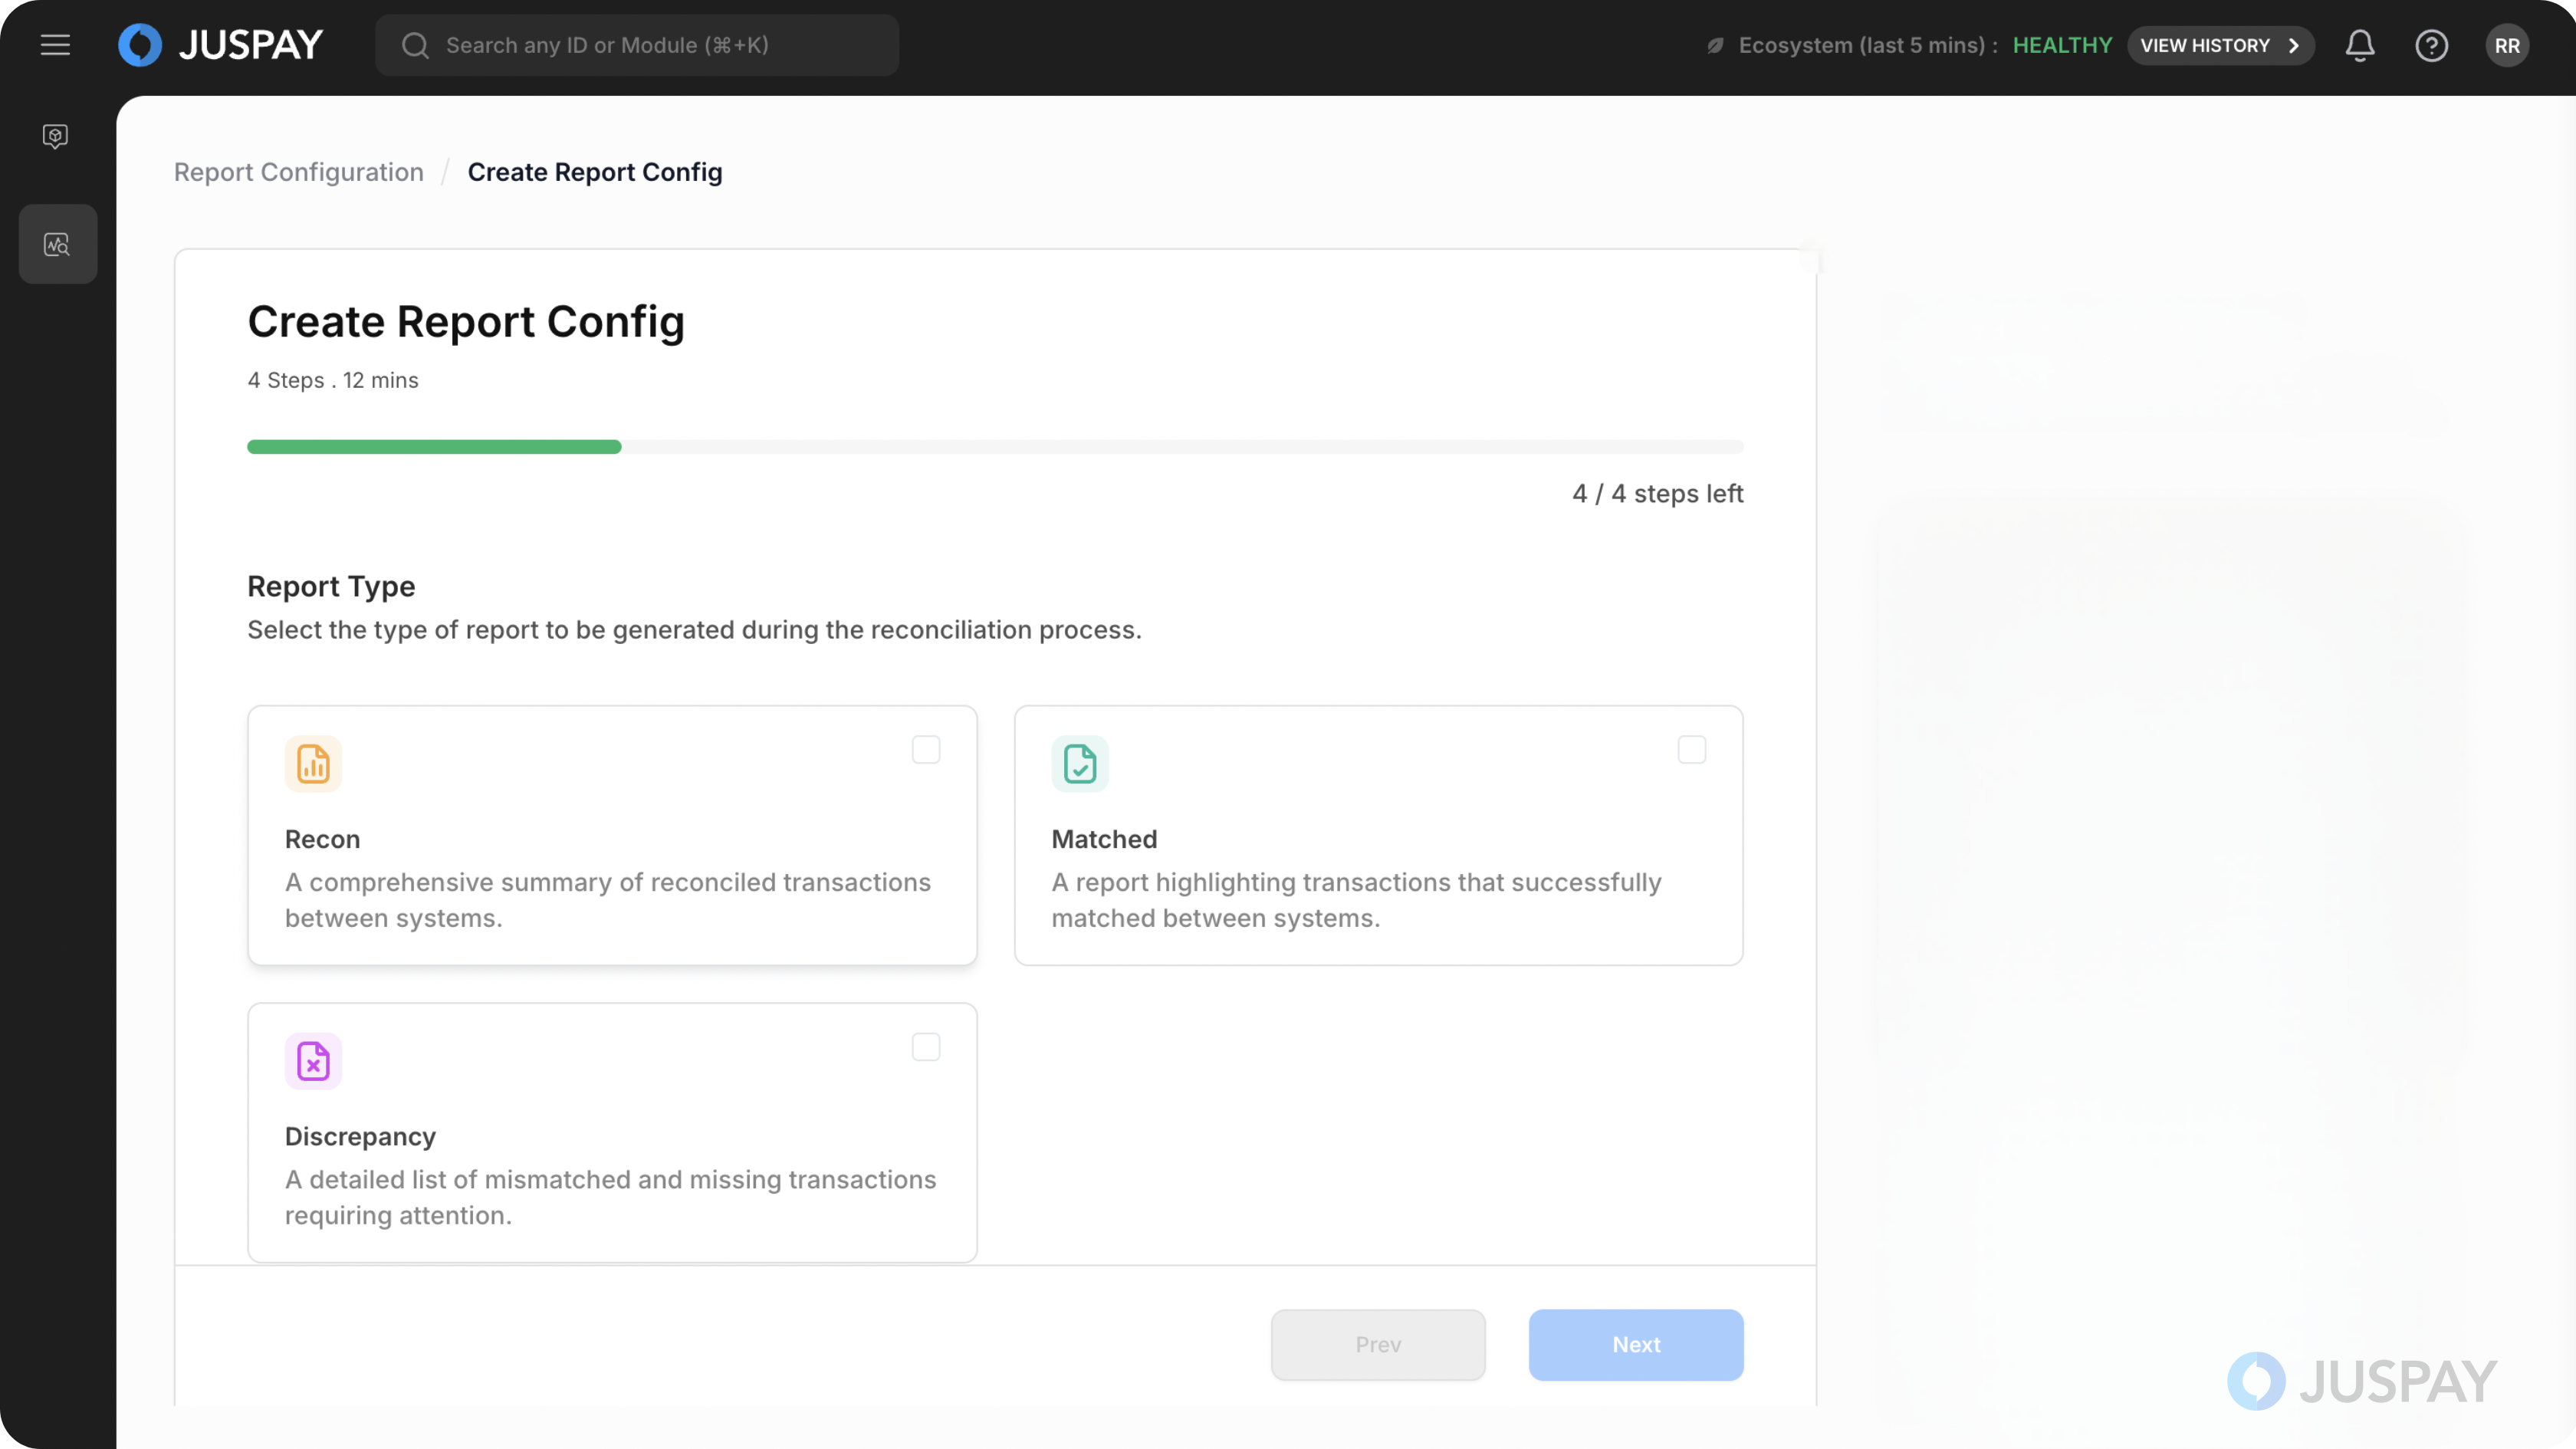Open the help question mark icon

[2431, 45]
